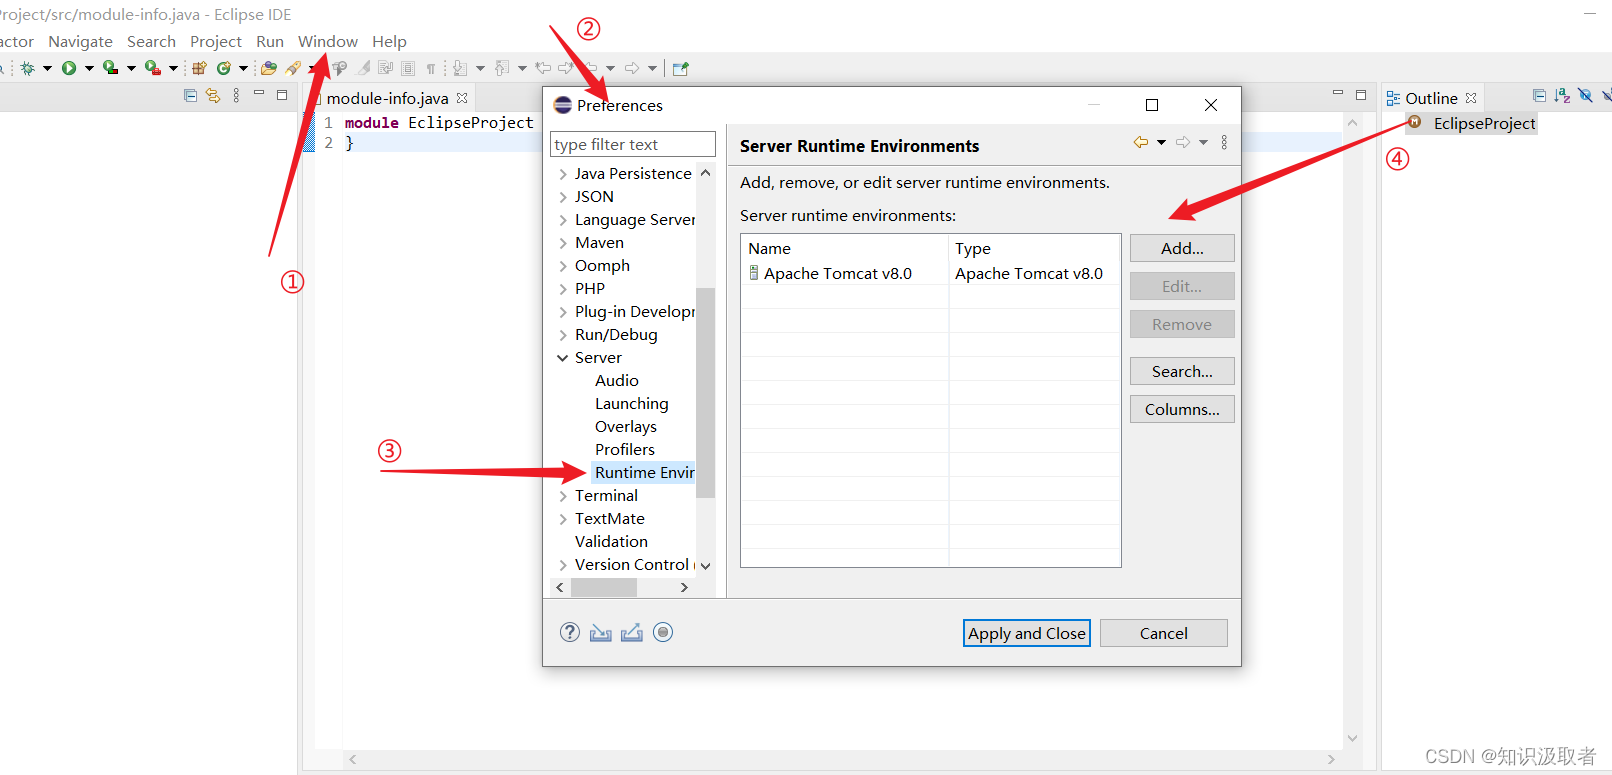
Task: Open the Navigate menu
Action: pos(80,41)
